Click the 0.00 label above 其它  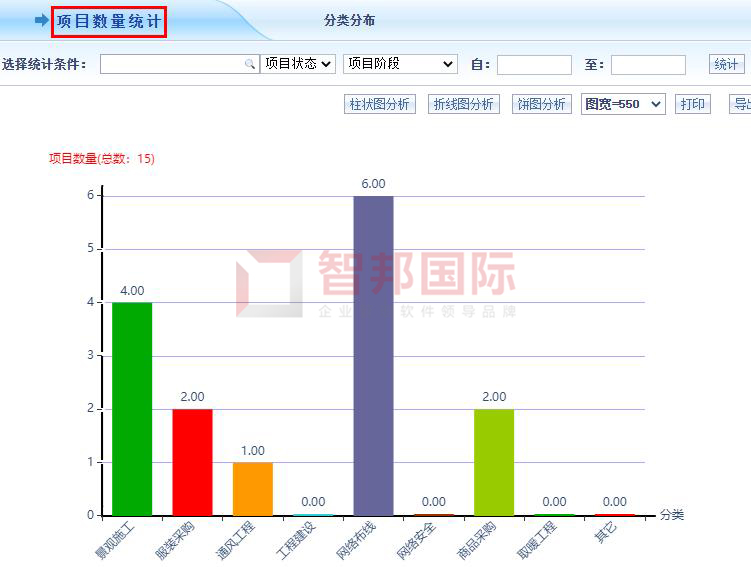pos(615,502)
